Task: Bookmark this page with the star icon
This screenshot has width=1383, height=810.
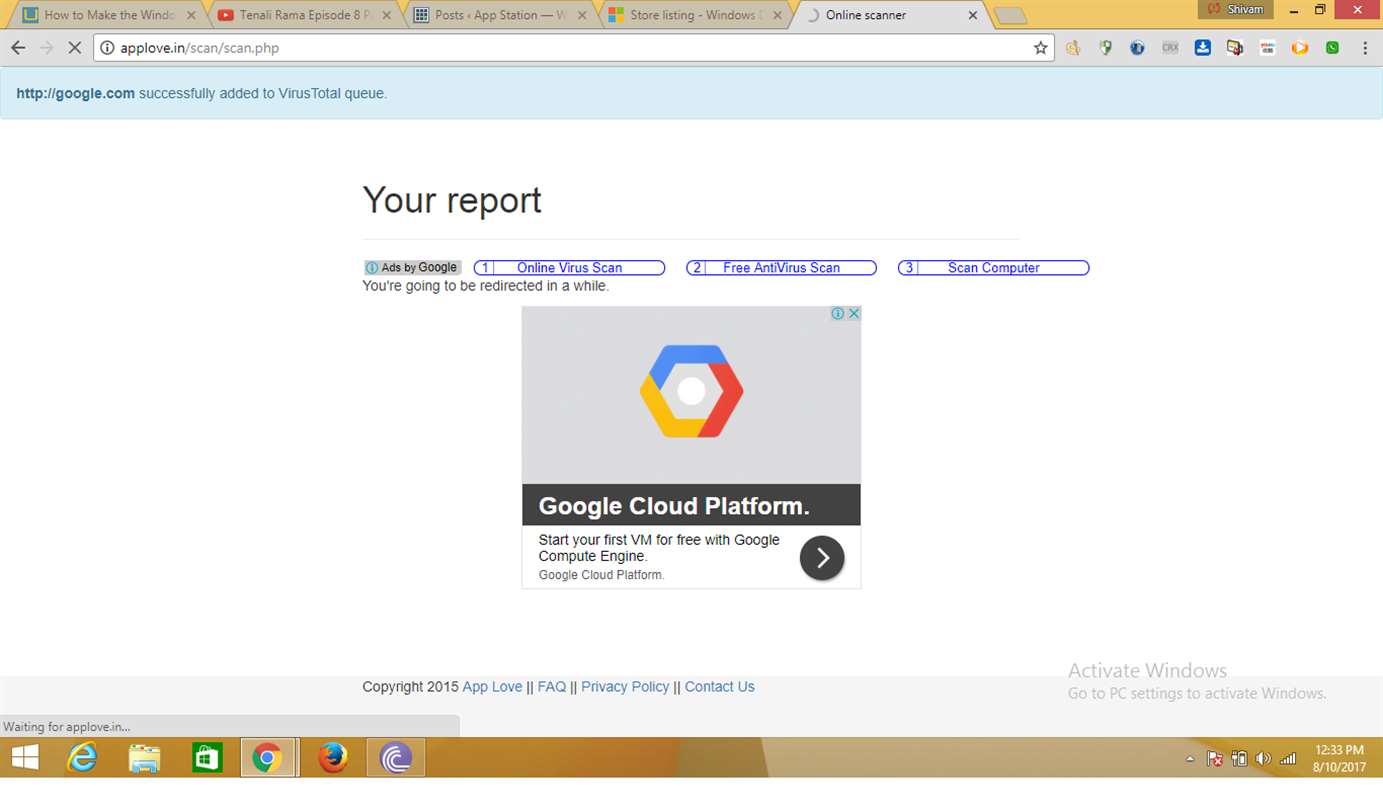Action: (x=1041, y=48)
